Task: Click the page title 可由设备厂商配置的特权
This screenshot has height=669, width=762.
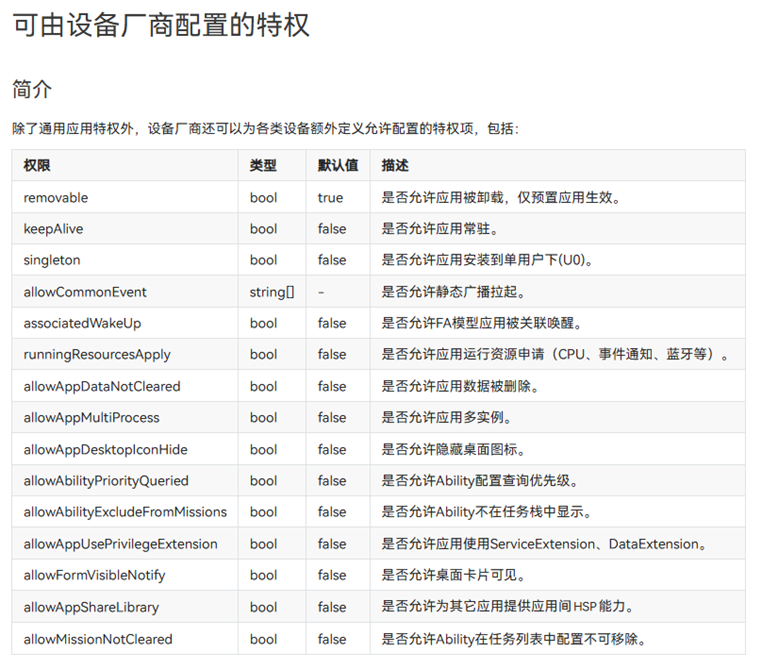Action: [161, 25]
